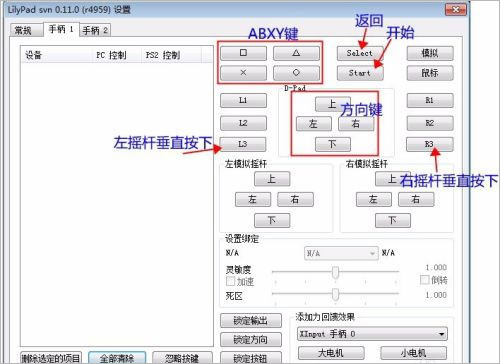
Task: Click the Triangle symbol button
Action: tap(296, 53)
